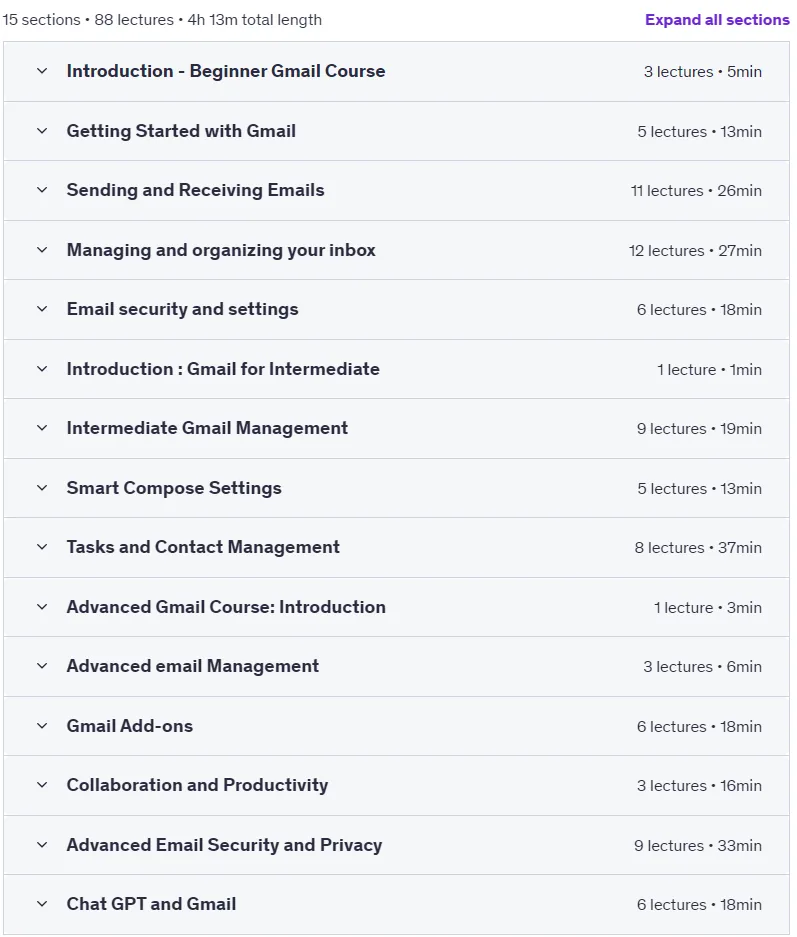Click the 12 lectures • 27min section summary
Image resolution: width=797 pixels, height=937 pixels.
click(x=695, y=250)
